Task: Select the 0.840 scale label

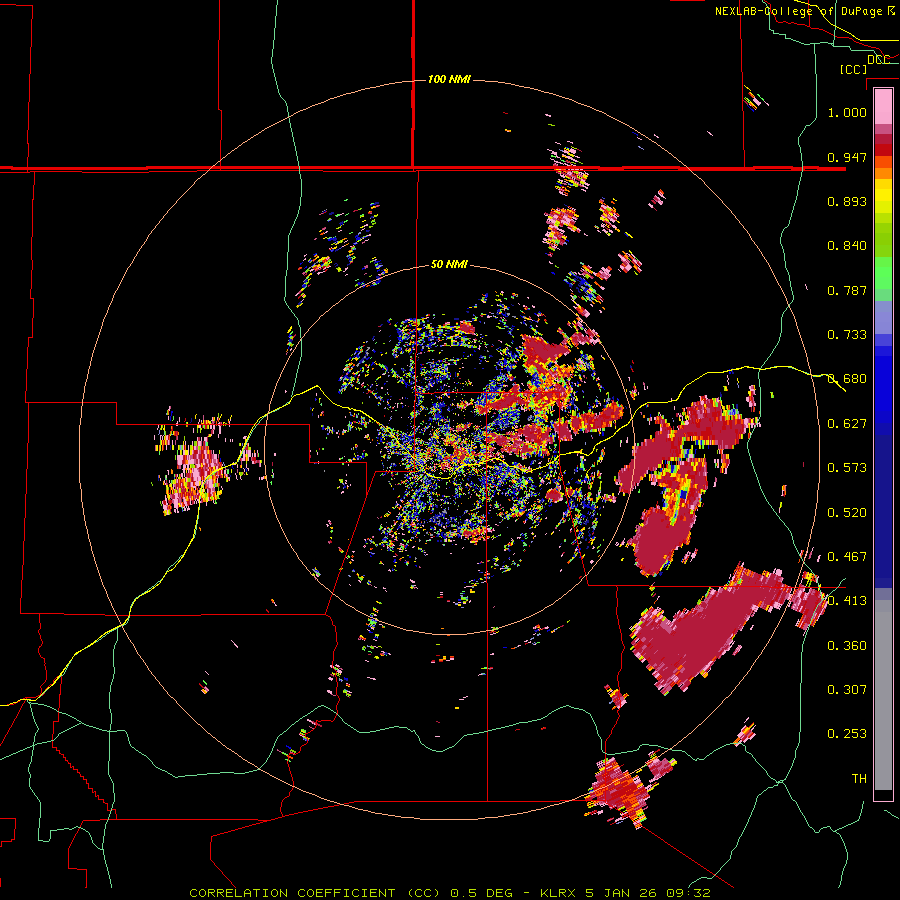Action: [x=847, y=246]
